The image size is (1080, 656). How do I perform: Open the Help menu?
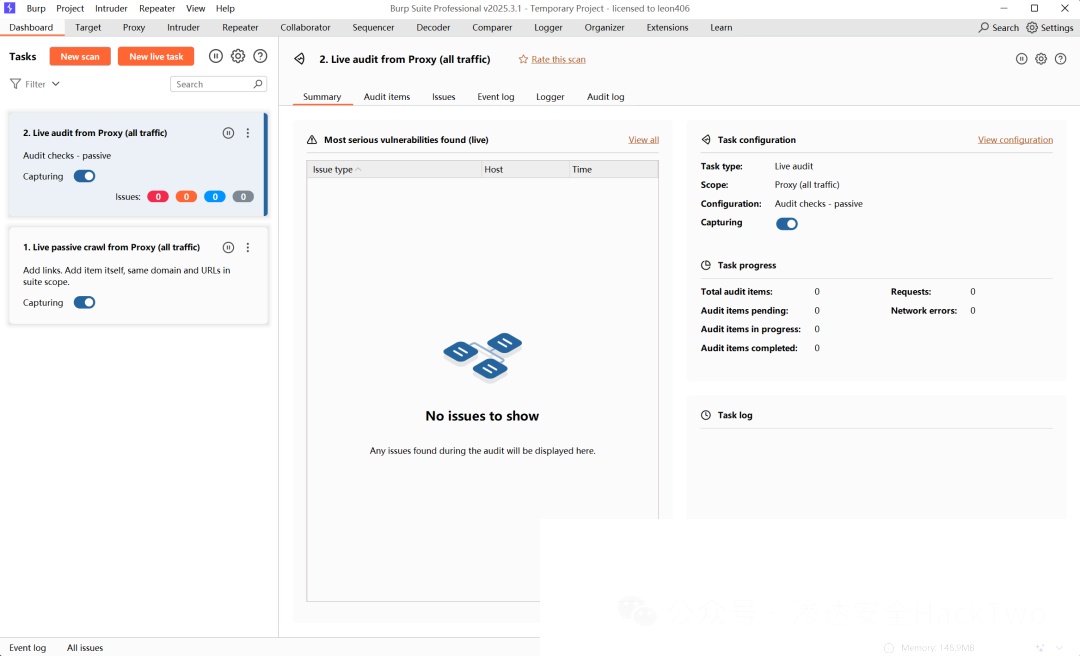coord(225,8)
